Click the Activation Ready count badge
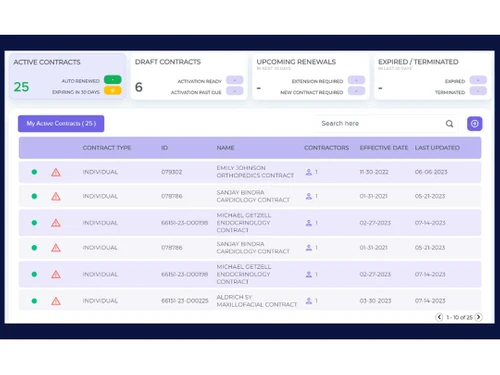Image resolution: width=500 pixels, height=375 pixels. click(235, 80)
